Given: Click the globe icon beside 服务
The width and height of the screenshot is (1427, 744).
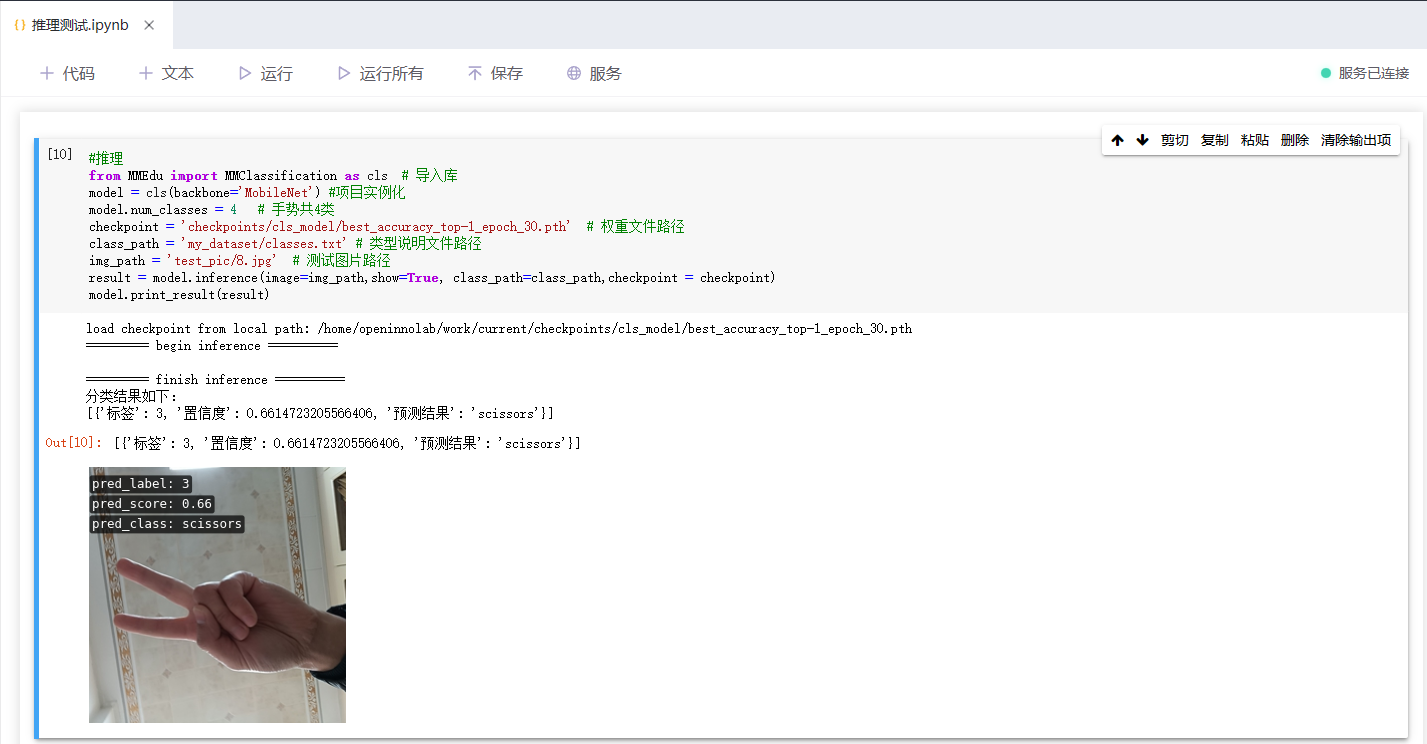Looking at the screenshot, I should point(574,73).
